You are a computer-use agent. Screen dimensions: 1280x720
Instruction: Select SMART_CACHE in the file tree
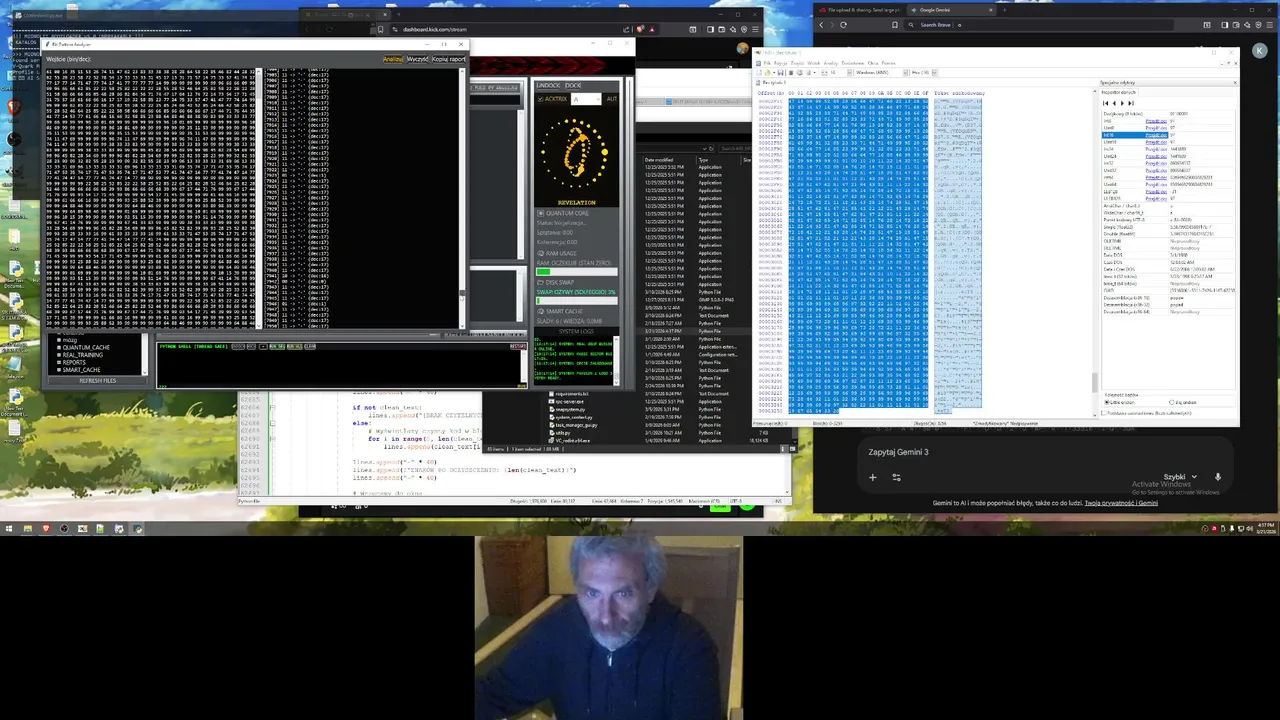(81, 370)
